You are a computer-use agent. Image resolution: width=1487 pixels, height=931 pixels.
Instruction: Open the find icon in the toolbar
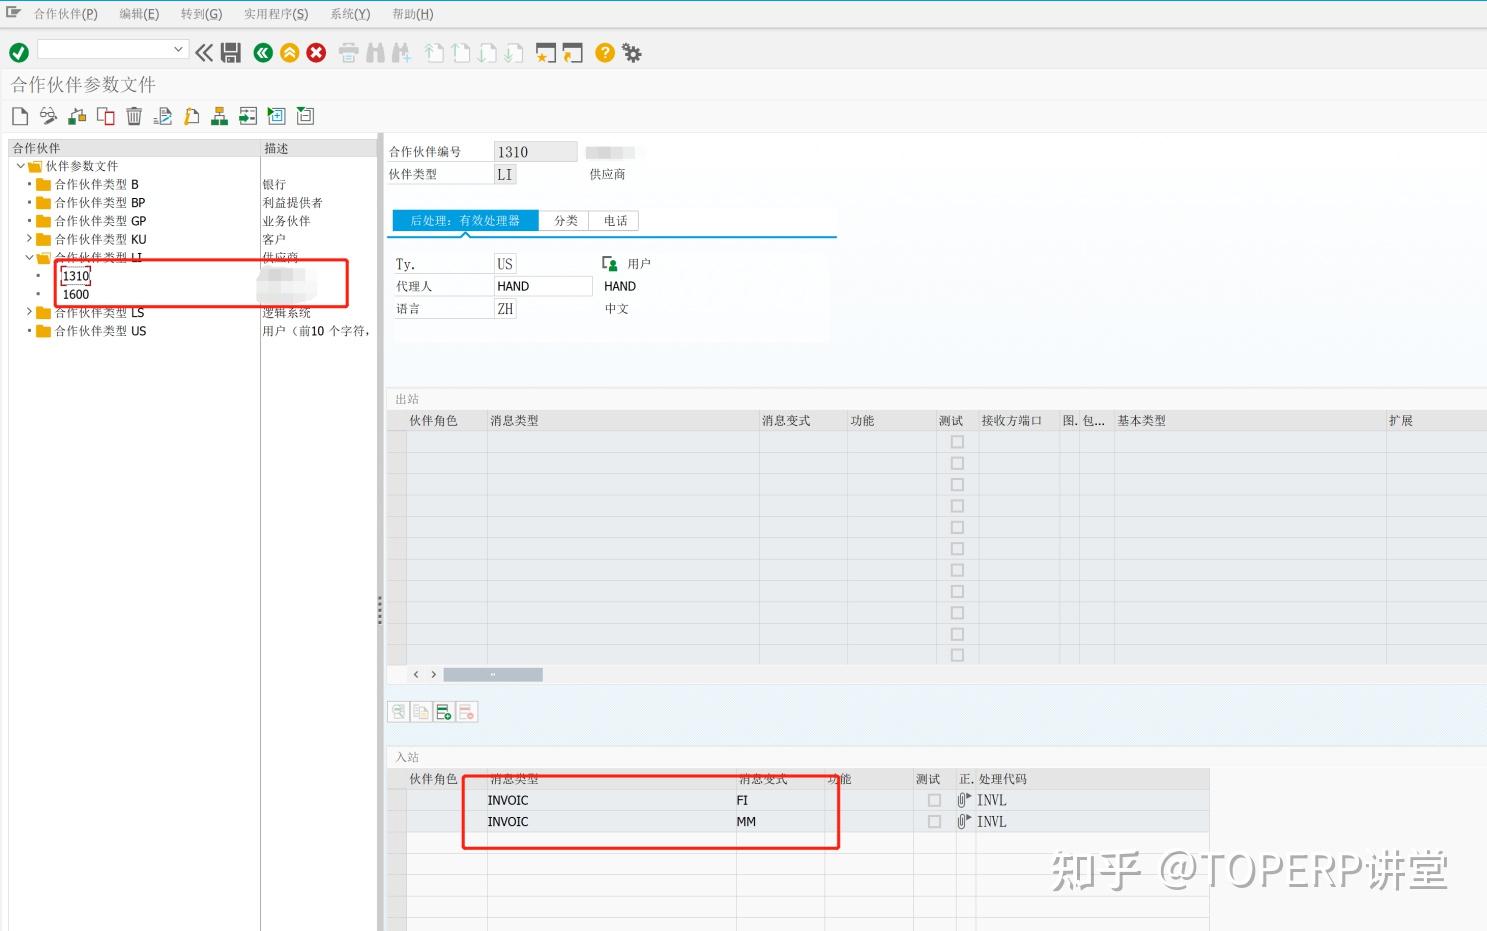tap(374, 52)
